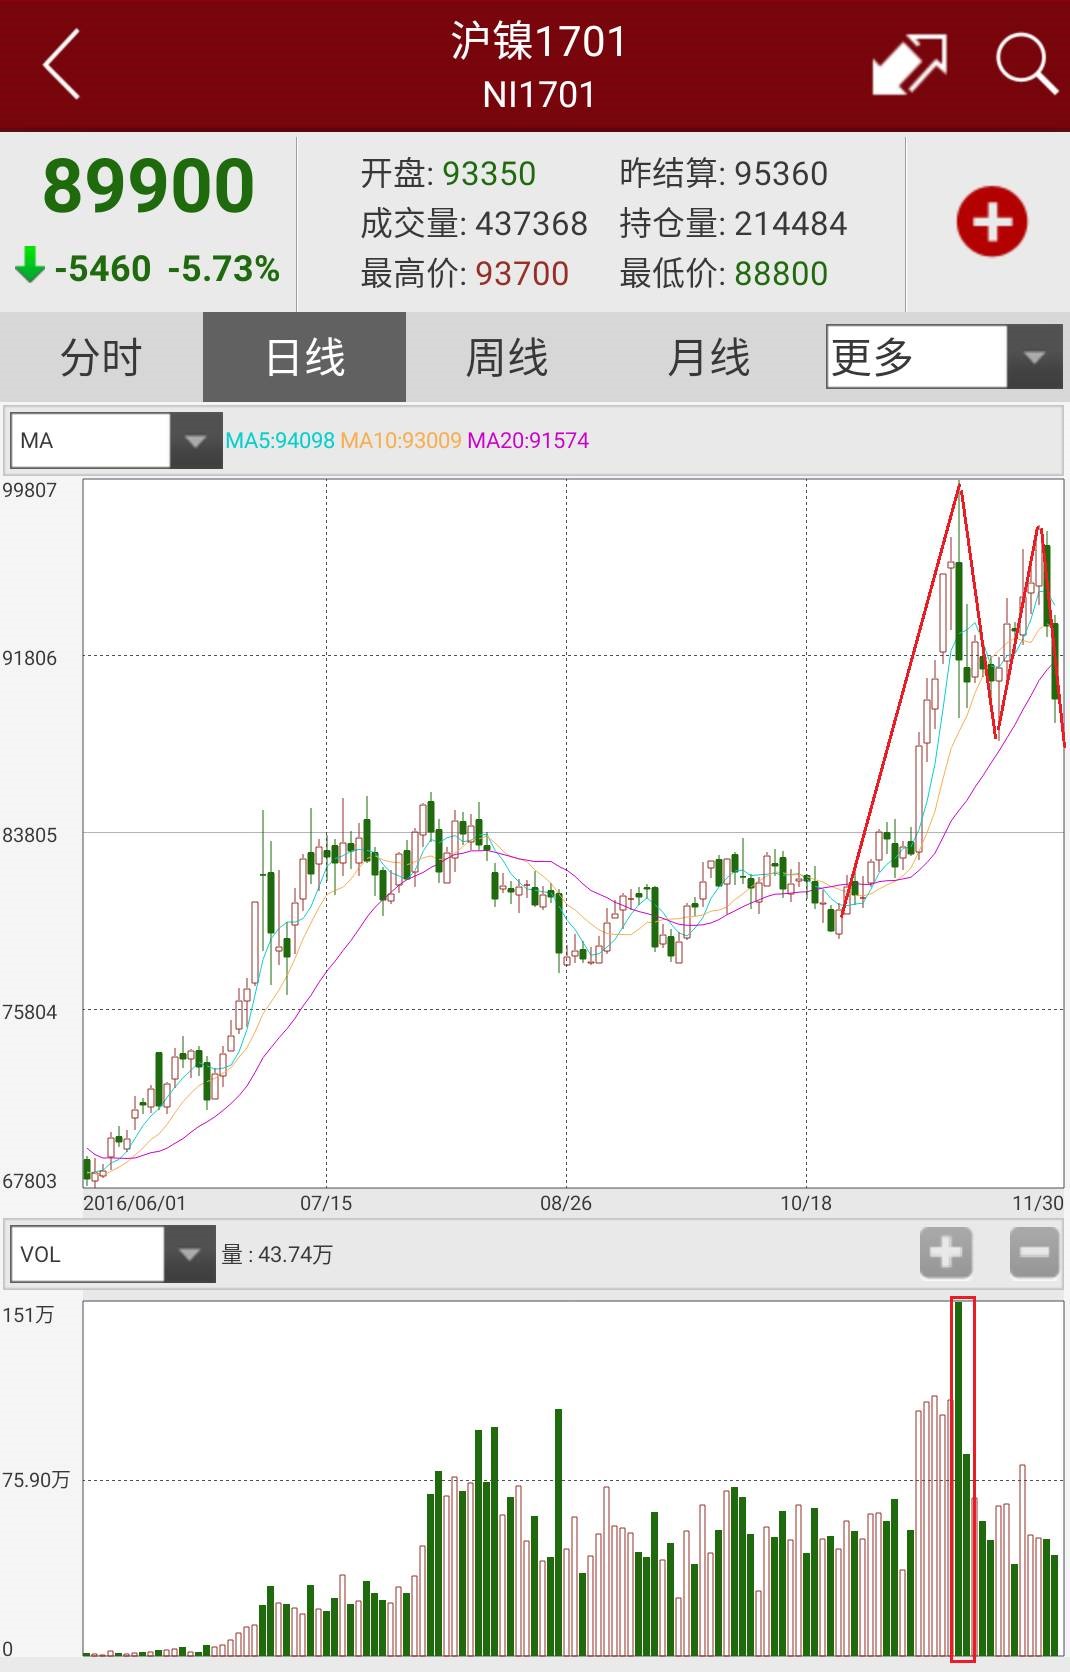Zoom out volume chart minus button
This screenshot has height=1672, width=1070.
(x=1033, y=1252)
